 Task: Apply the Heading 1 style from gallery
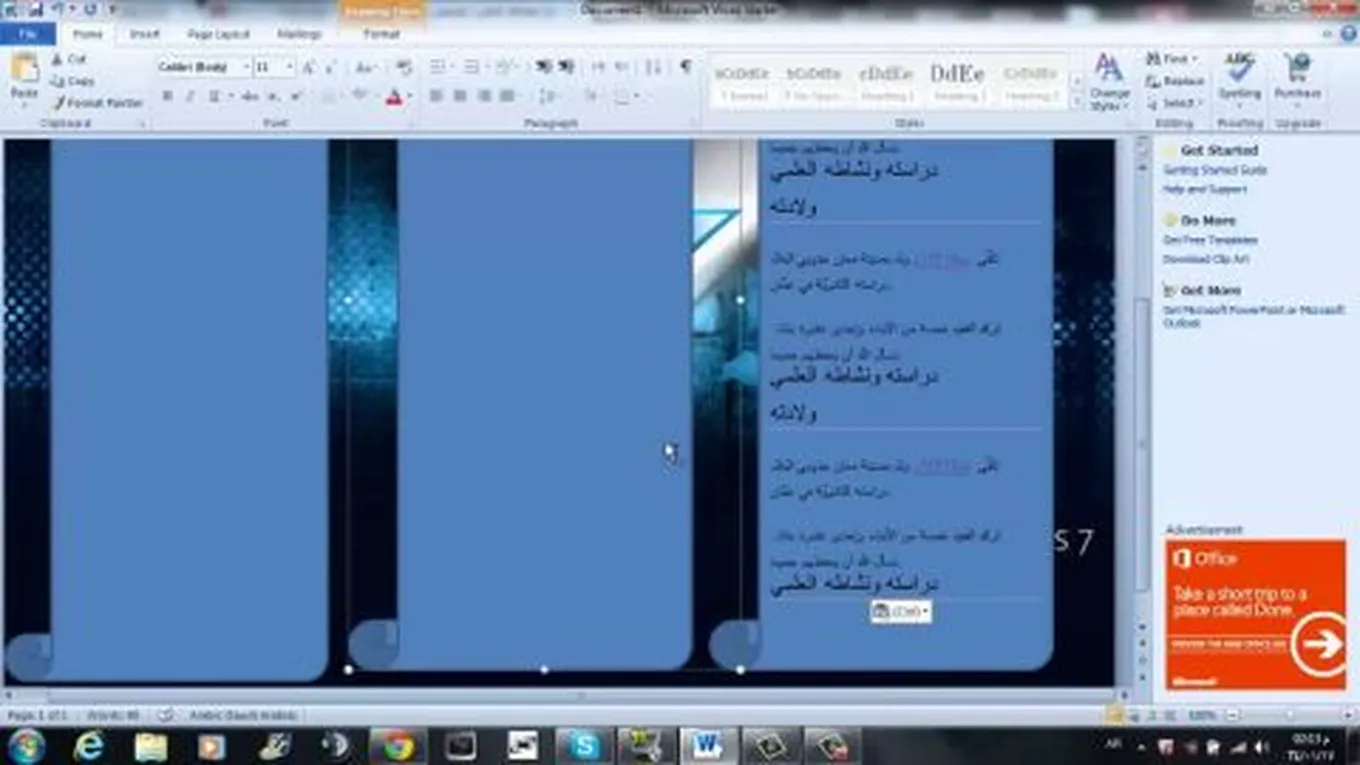886,82
